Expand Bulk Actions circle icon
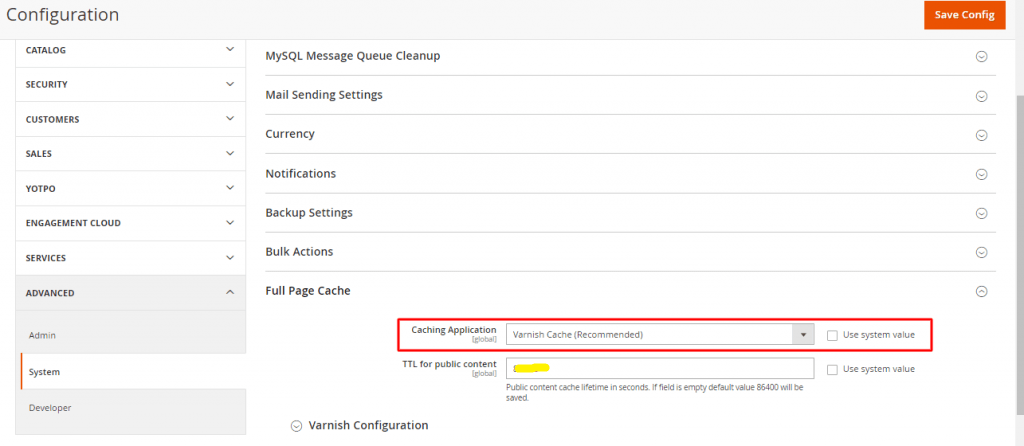Image resolution: width=1024 pixels, height=446 pixels. pos(981,252)
